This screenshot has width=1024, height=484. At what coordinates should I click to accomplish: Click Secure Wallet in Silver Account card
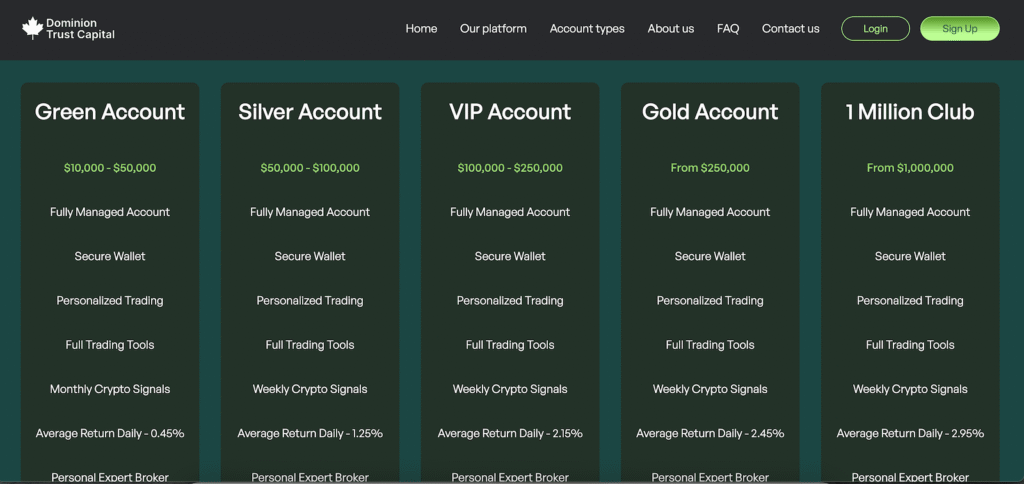click(310, 256)
